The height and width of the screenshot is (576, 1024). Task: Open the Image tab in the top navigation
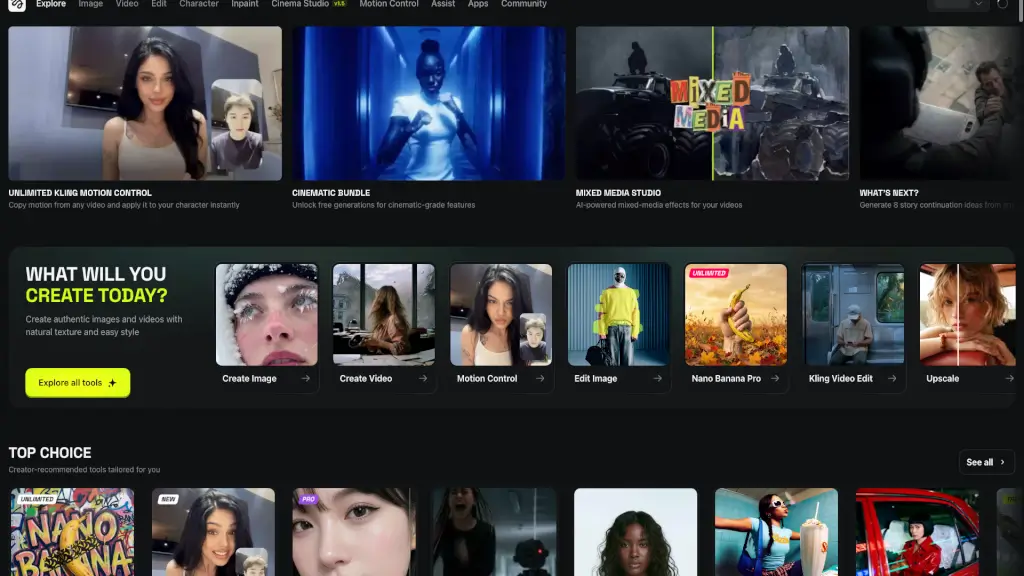click(90, 4)
